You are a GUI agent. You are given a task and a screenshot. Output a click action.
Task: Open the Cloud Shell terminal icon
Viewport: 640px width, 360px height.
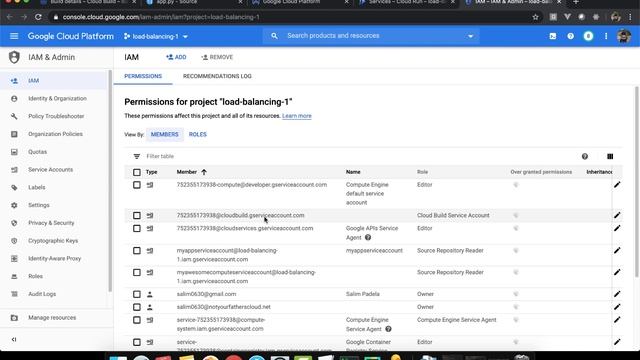(553, 36)
